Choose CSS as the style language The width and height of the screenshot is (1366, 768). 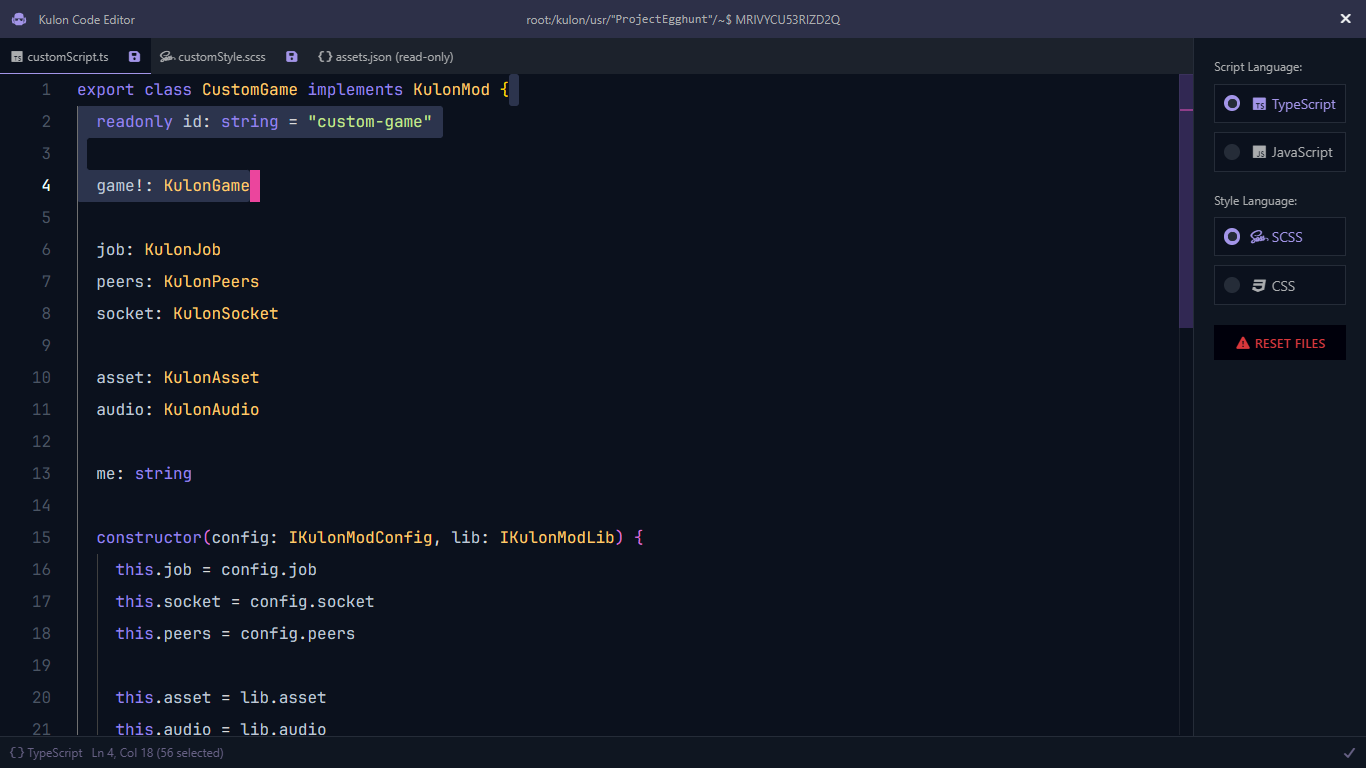[1280, 285]
